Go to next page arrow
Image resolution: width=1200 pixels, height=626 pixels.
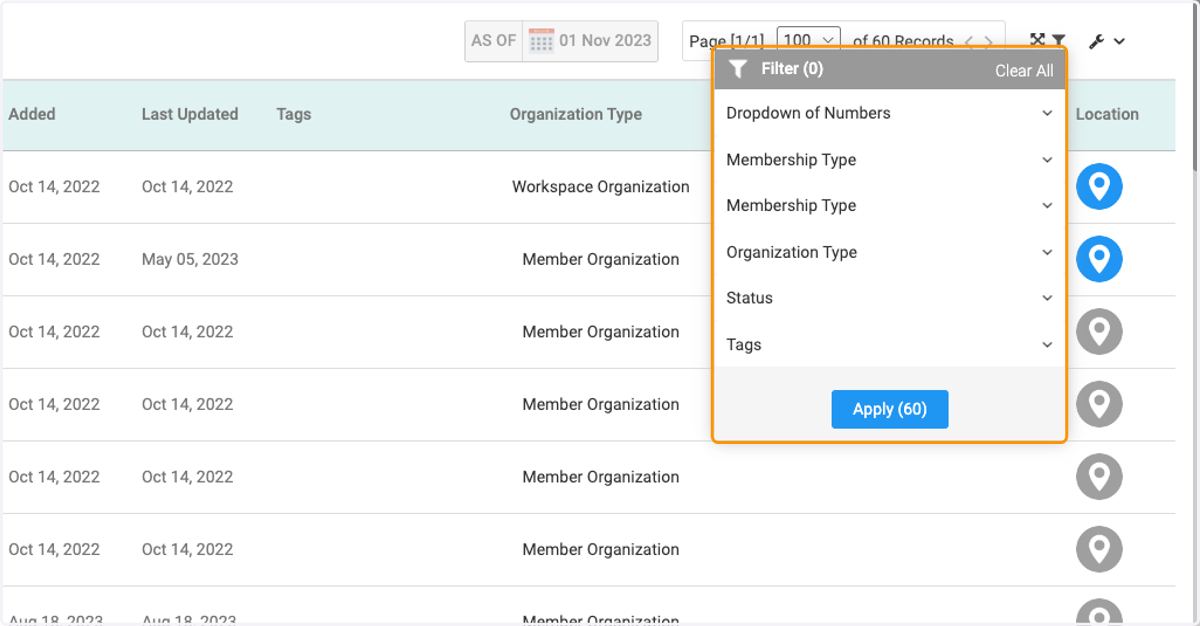coord(988,41)
